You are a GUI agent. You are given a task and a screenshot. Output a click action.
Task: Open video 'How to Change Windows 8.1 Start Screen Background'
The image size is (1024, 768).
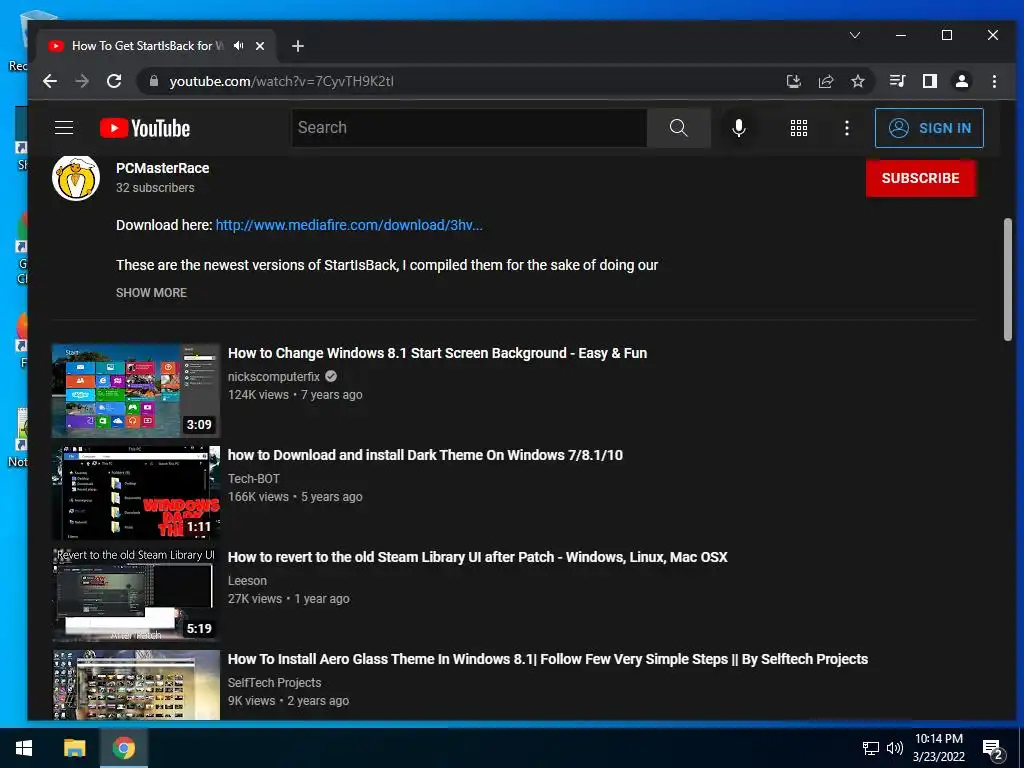438,353
